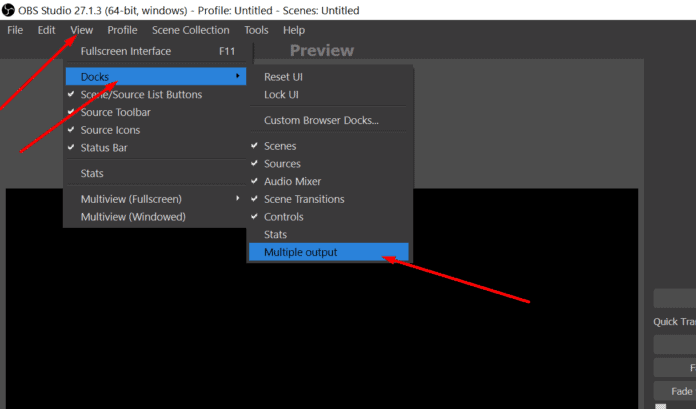Viewport: 696px width, 409px height.
Task: Uncheck the Sources dock
Action: tap(282, 164)
